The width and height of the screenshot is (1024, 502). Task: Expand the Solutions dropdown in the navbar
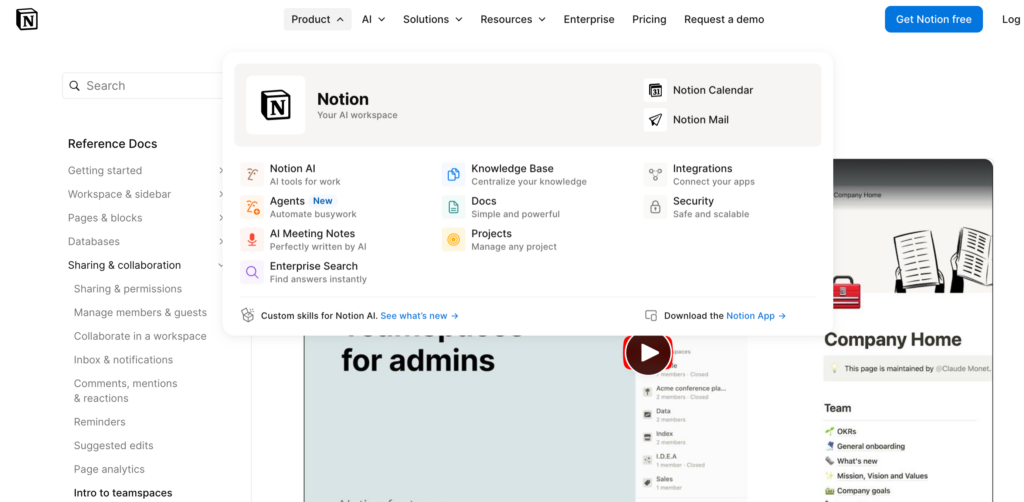pyautogui.click(x=432, y=19)
